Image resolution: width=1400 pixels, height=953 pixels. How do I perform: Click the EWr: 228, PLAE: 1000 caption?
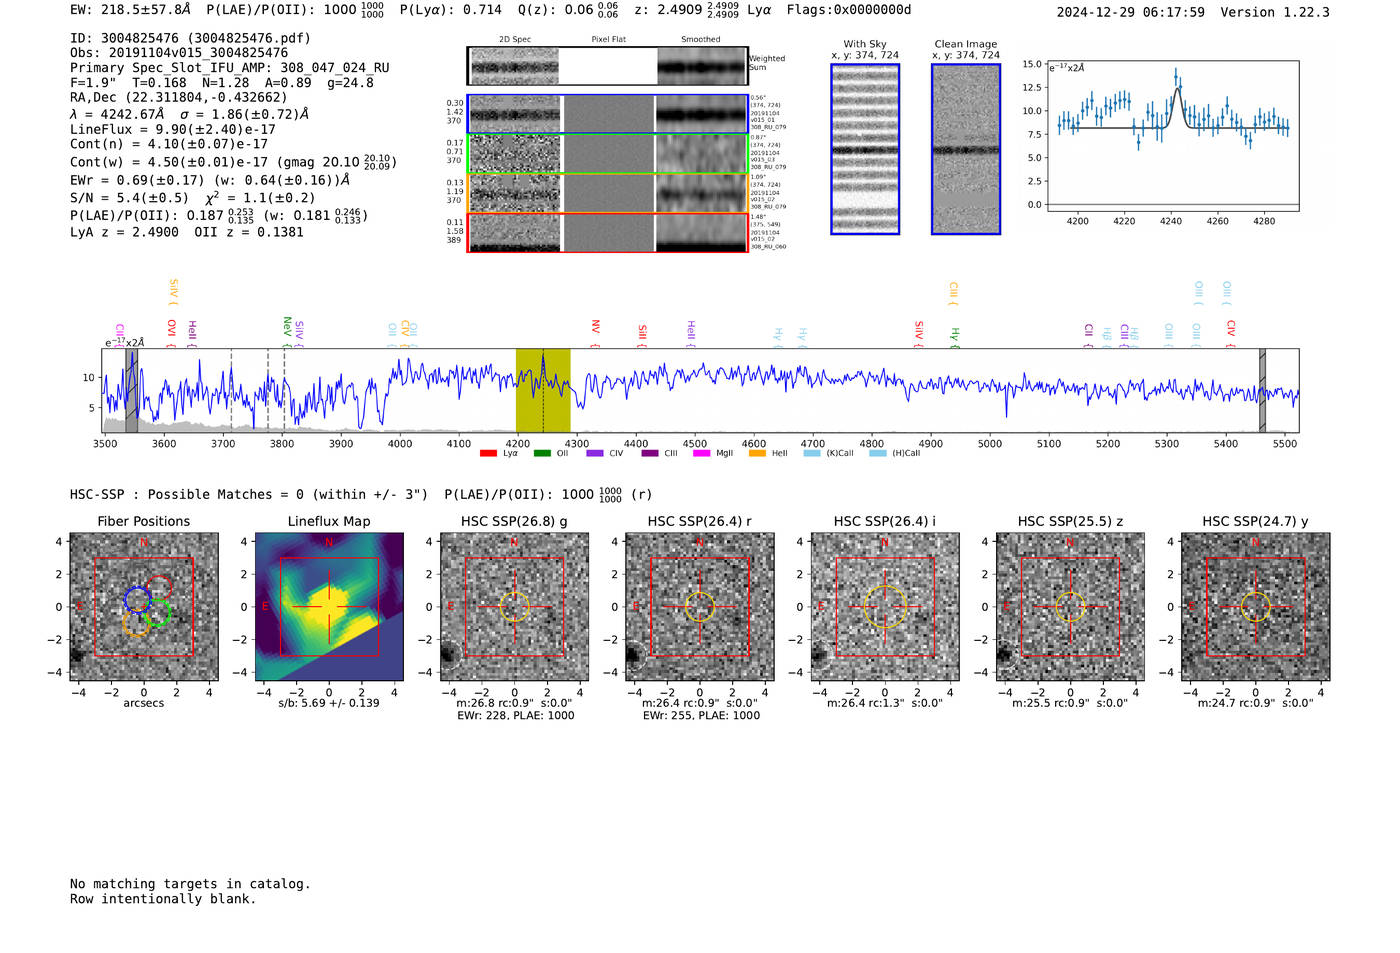(x=515, y=716)
